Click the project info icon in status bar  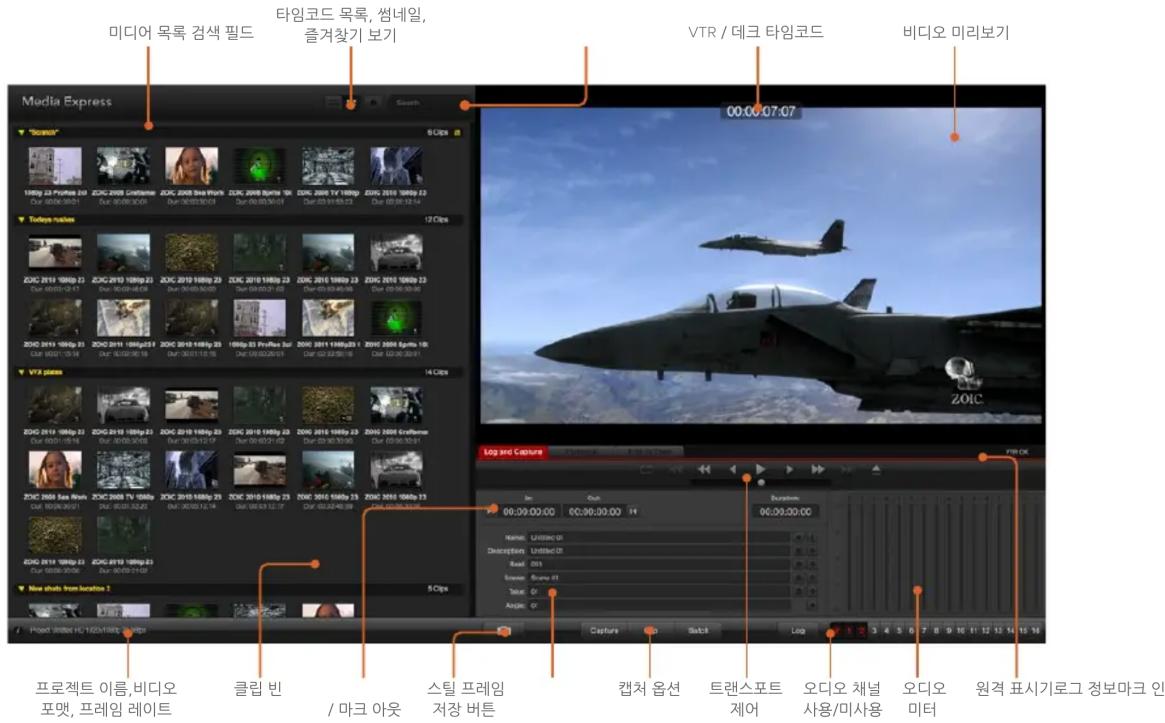pos(18,630)
